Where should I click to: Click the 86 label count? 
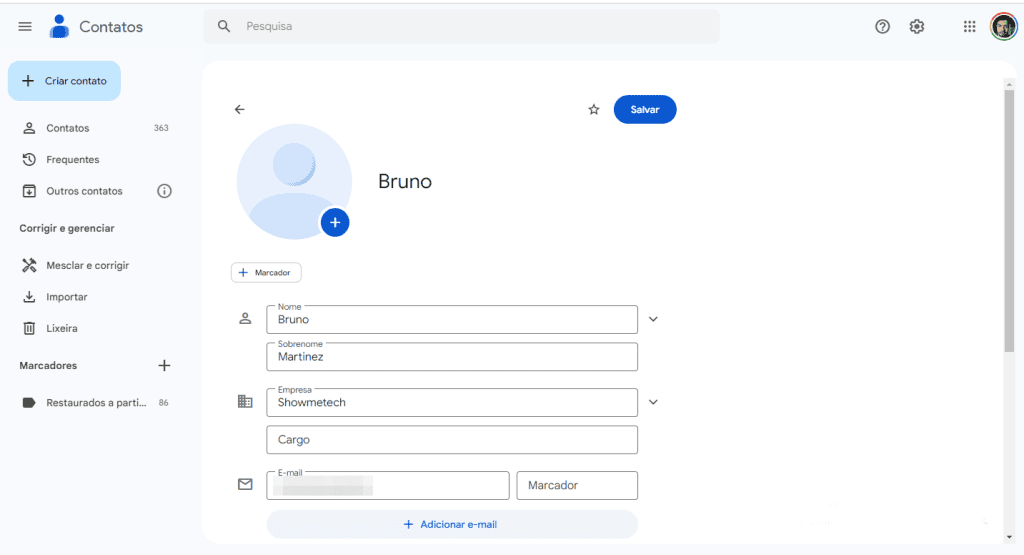(163, 402)
